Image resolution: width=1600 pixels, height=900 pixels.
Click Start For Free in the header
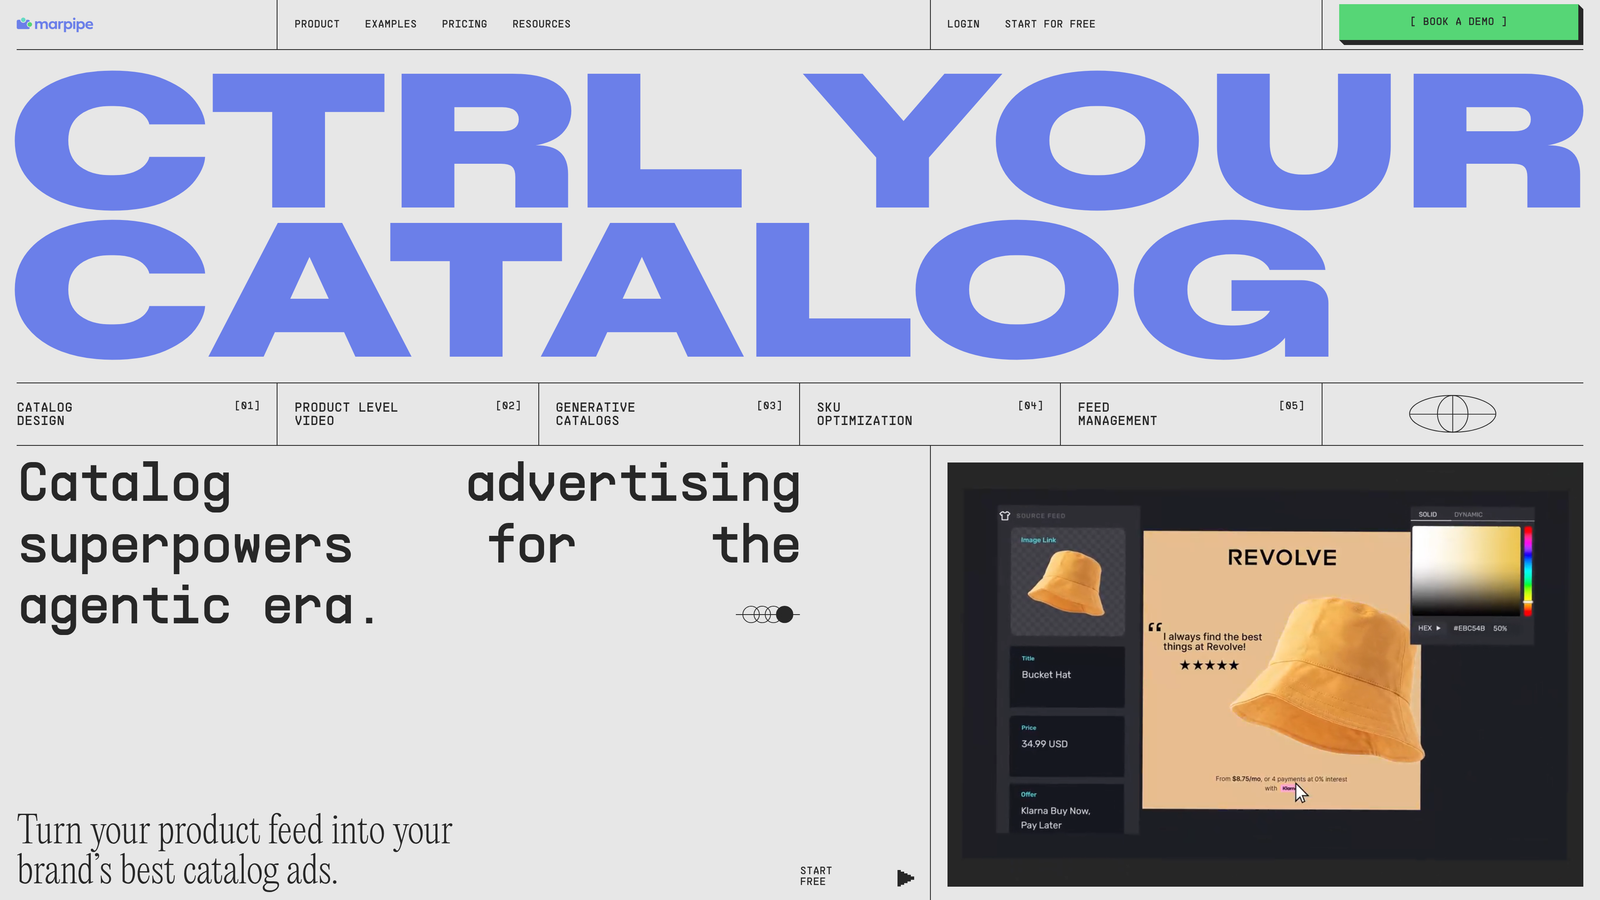click(1050, 24)
